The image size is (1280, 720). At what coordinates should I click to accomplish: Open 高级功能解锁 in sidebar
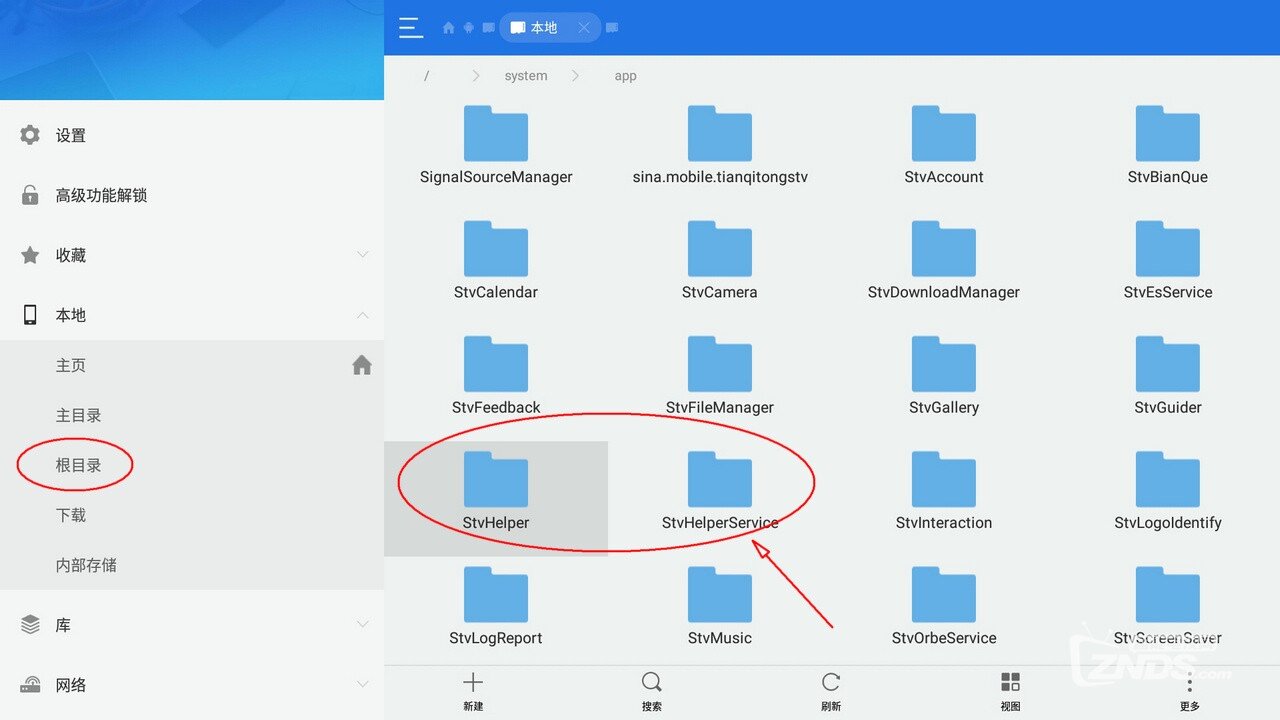192,195
